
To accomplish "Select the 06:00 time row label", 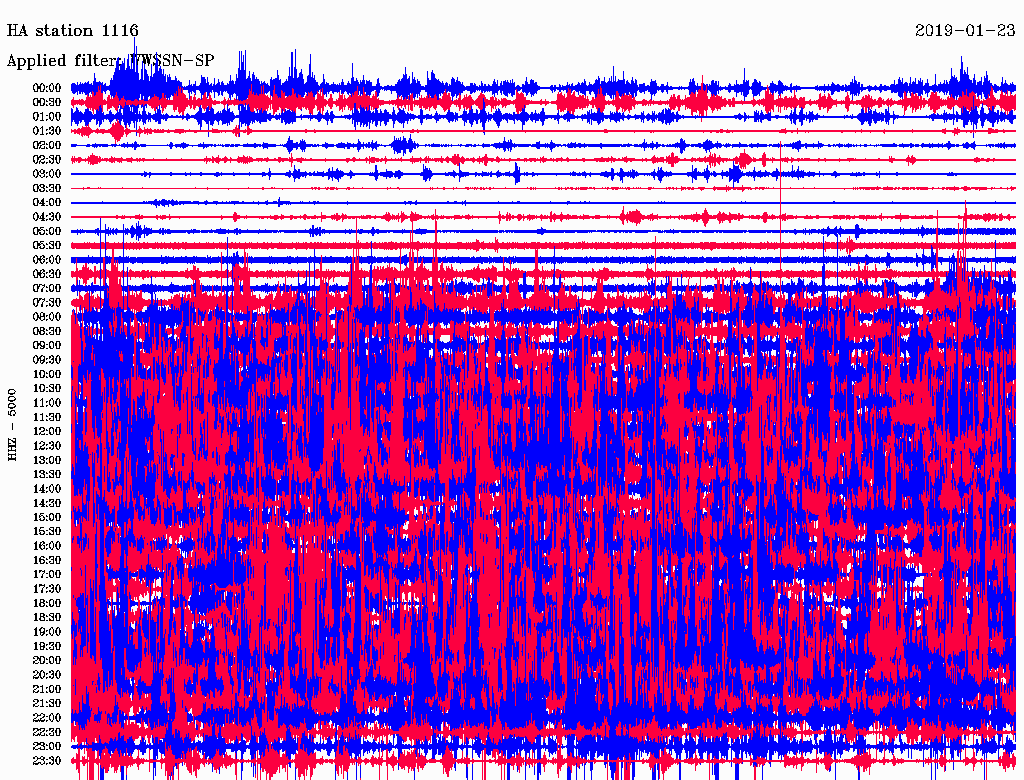I will (47, 260).
